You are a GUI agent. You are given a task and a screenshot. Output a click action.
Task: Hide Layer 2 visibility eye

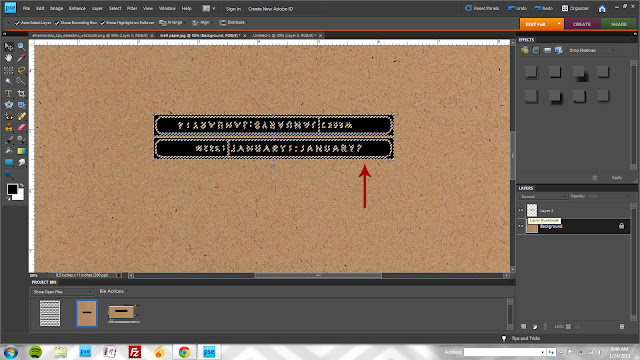pos(521,211)
